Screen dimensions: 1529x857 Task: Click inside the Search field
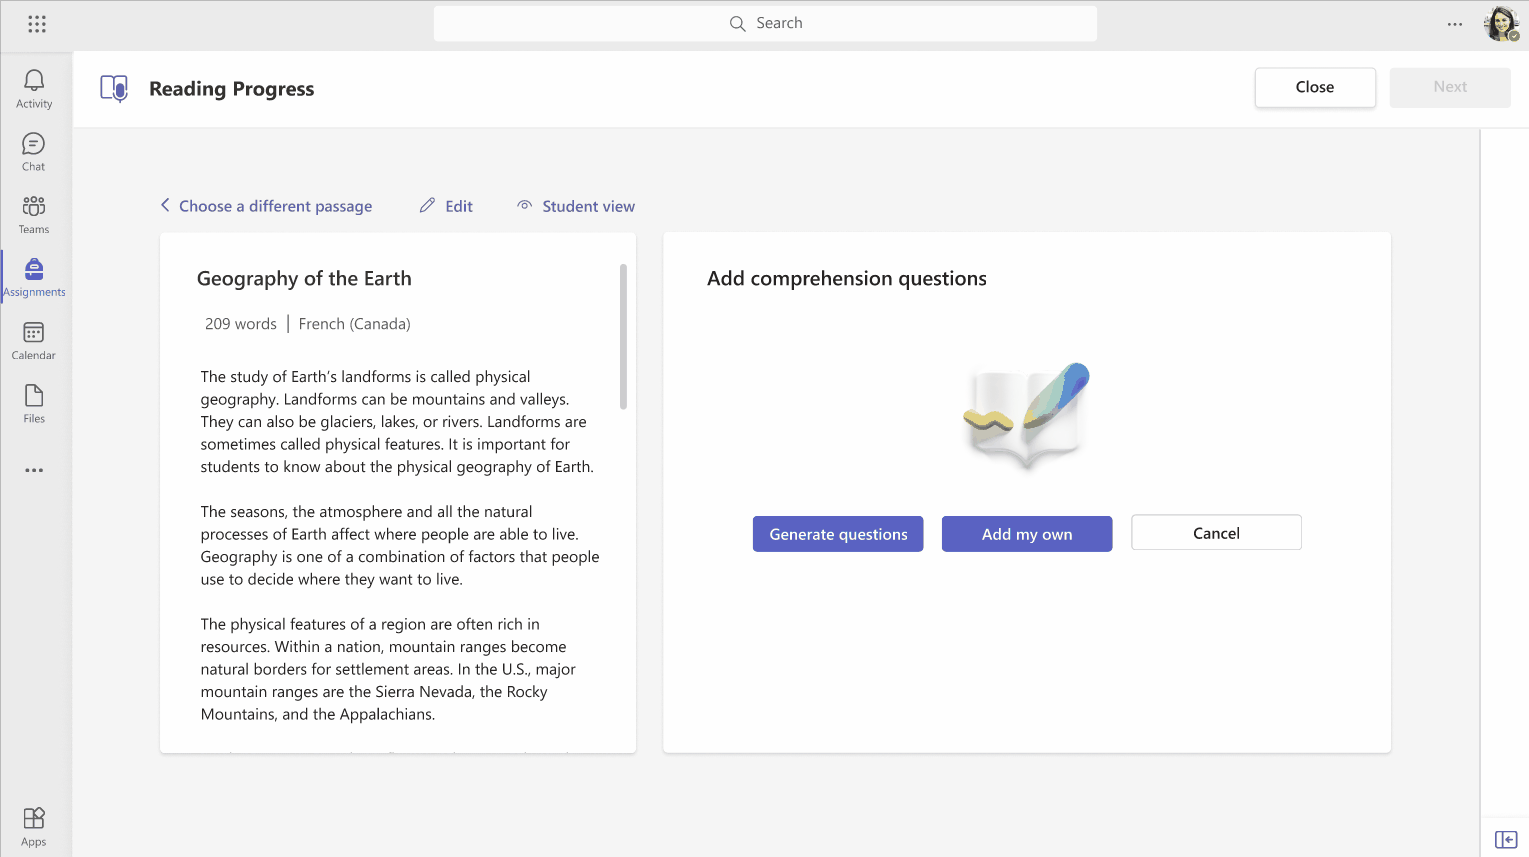tap(764, 22)
